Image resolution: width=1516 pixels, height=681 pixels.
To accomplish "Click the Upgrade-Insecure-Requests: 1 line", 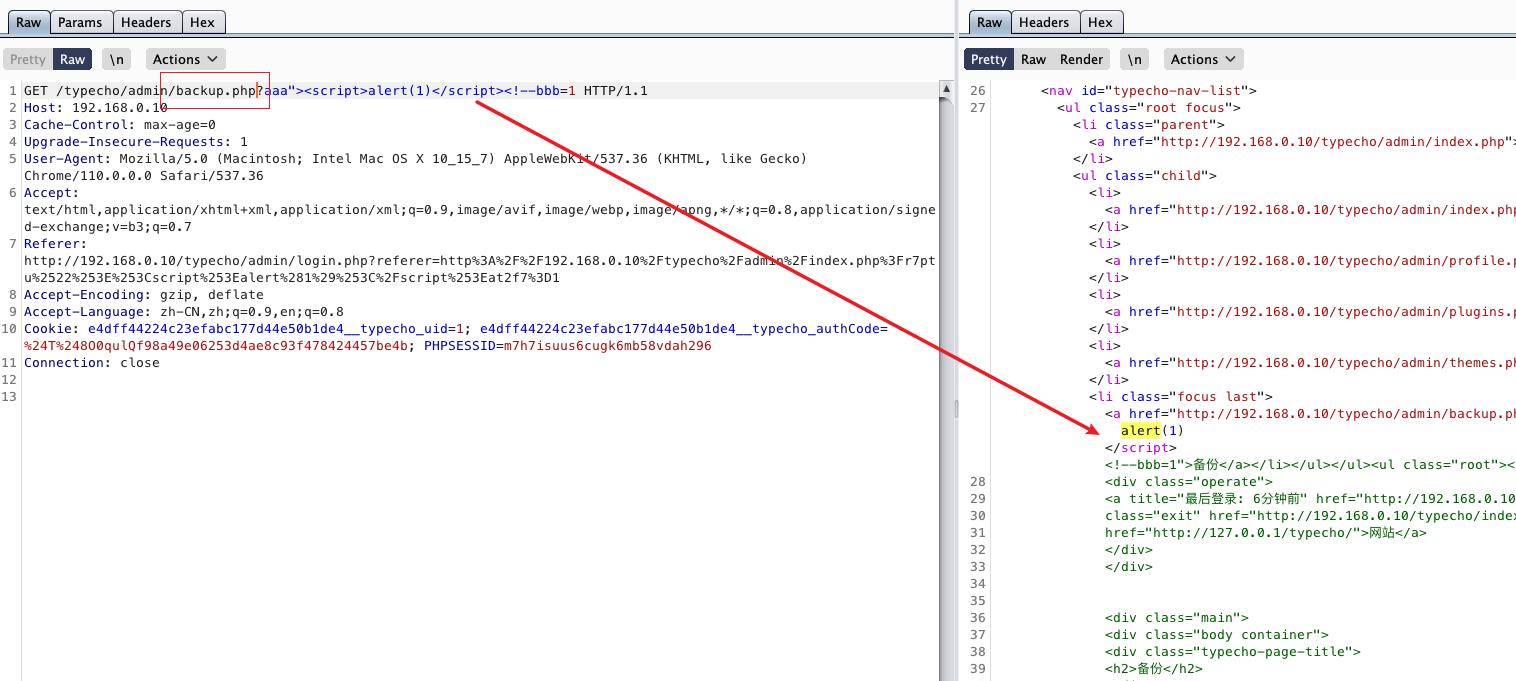I will (136, 142).
